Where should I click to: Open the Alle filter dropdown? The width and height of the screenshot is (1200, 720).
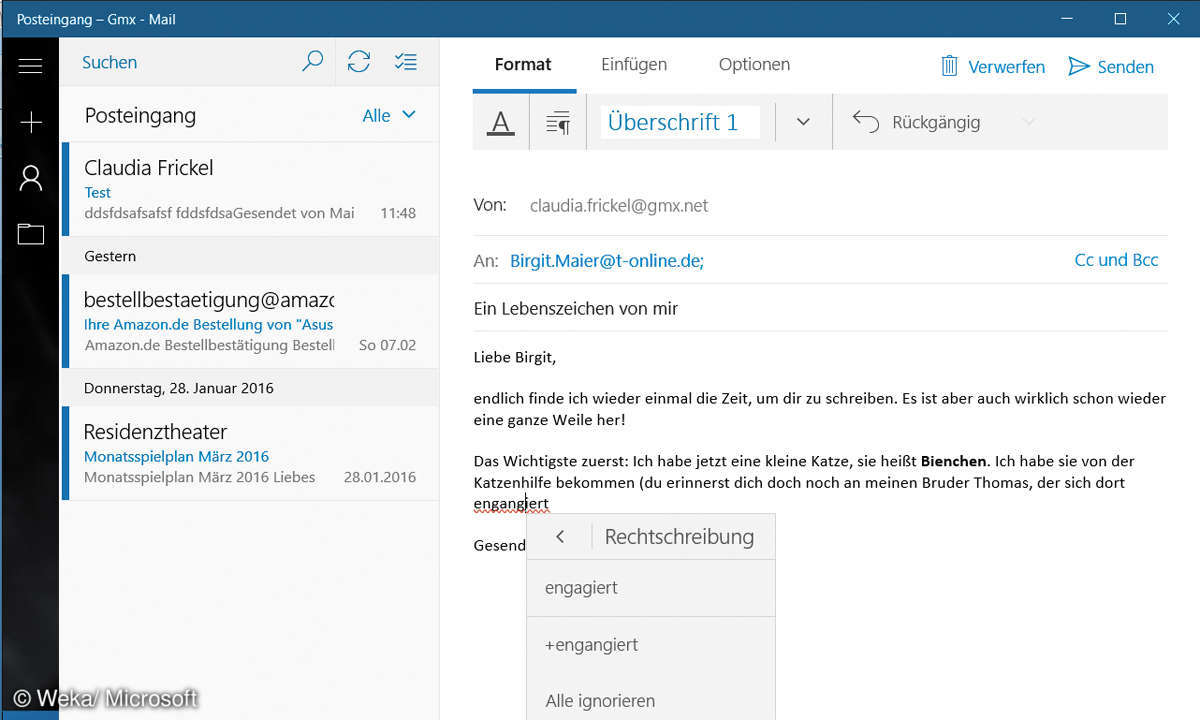(389, 116)
